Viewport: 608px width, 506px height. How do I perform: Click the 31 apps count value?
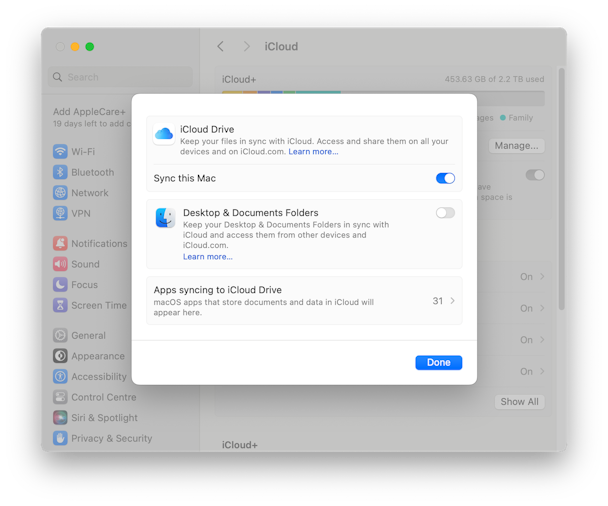[438, 301]
